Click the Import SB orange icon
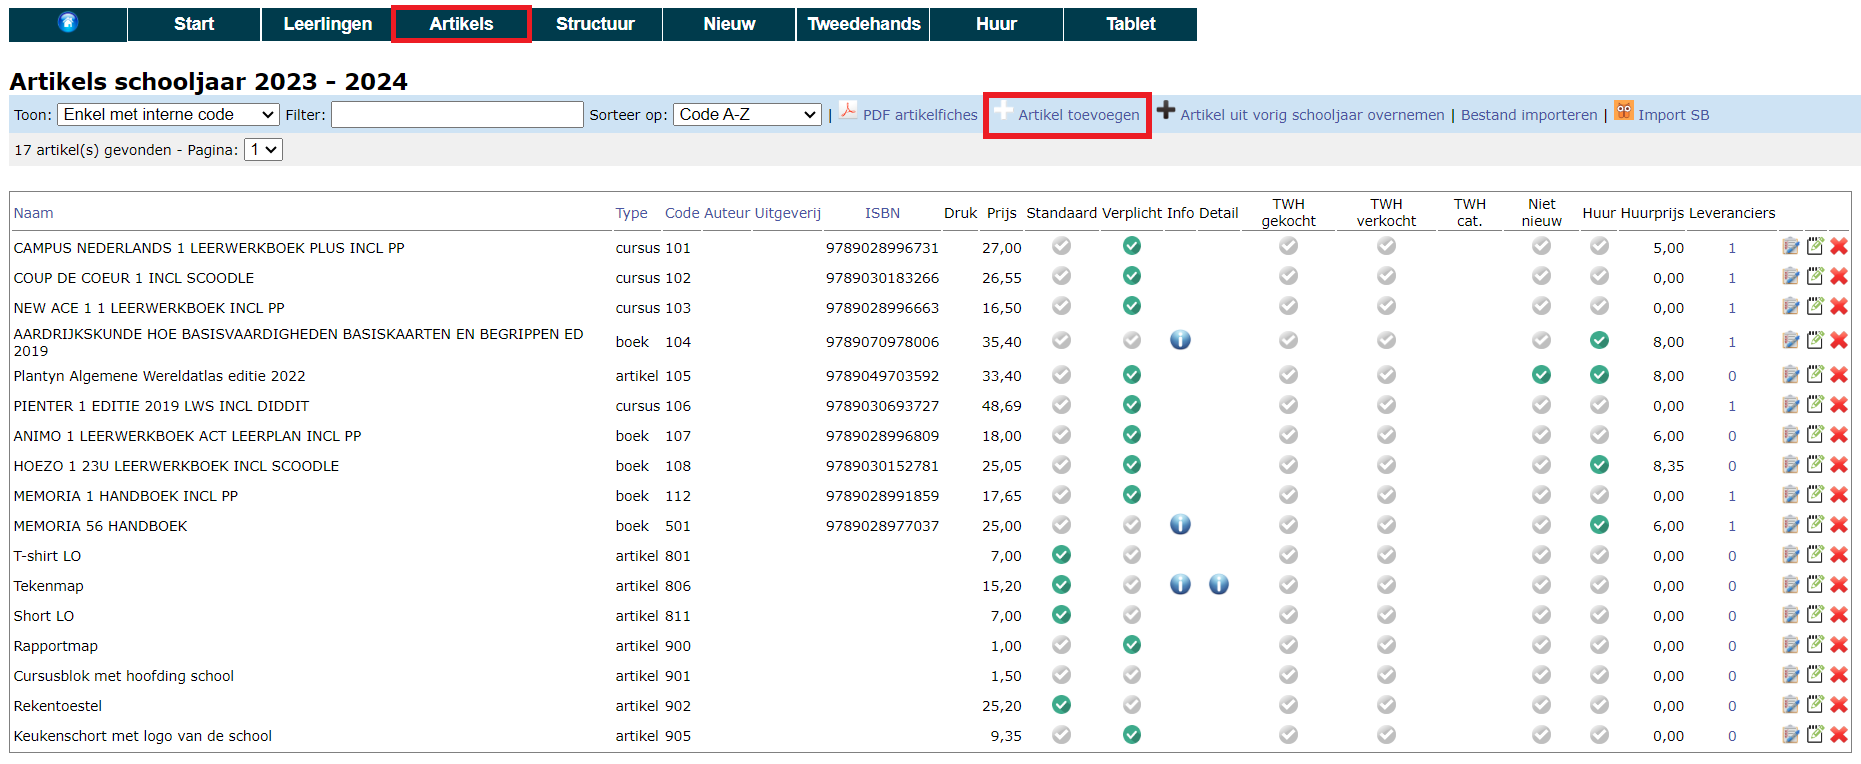 pos(1623,111)
